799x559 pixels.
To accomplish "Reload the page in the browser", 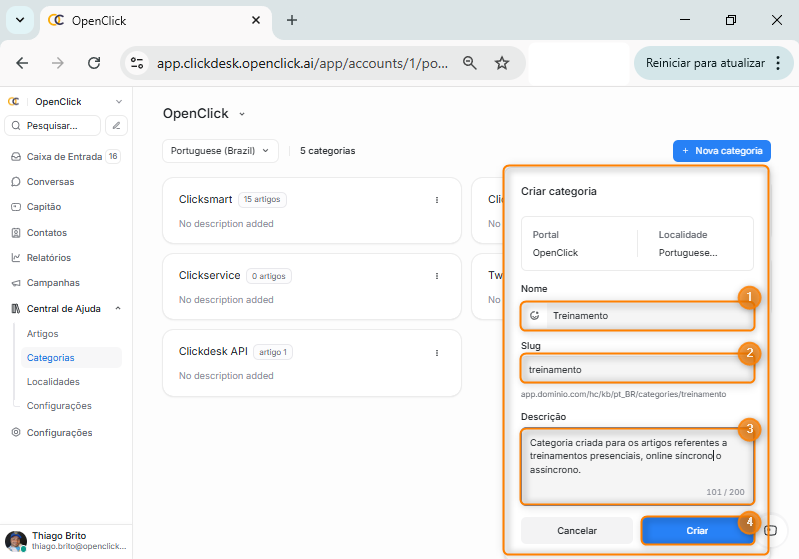I will click(94, 63).
